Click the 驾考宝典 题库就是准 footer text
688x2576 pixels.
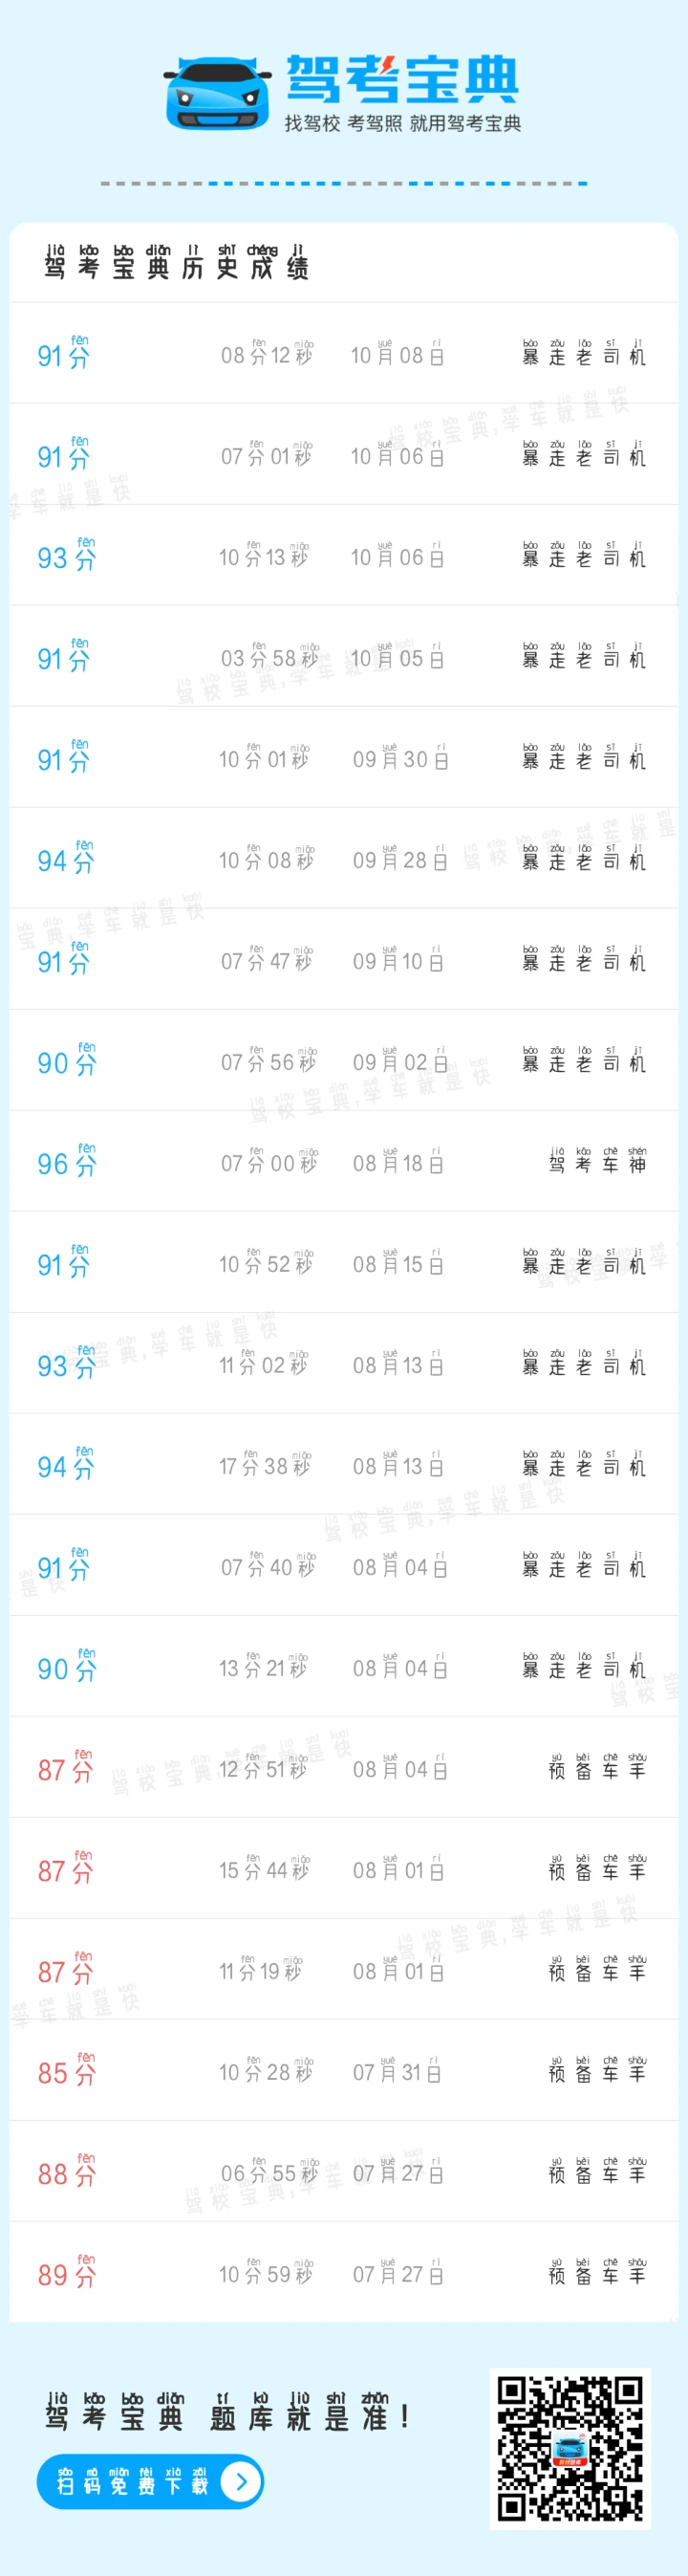(x=226, y=2416)
